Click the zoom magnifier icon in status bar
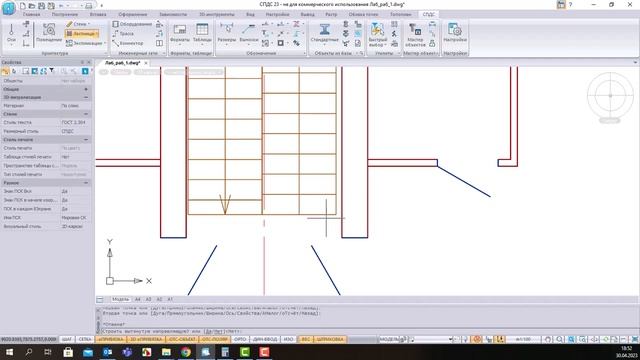The height and width of the screenshot is (360, 640). (x=560, y=339)
